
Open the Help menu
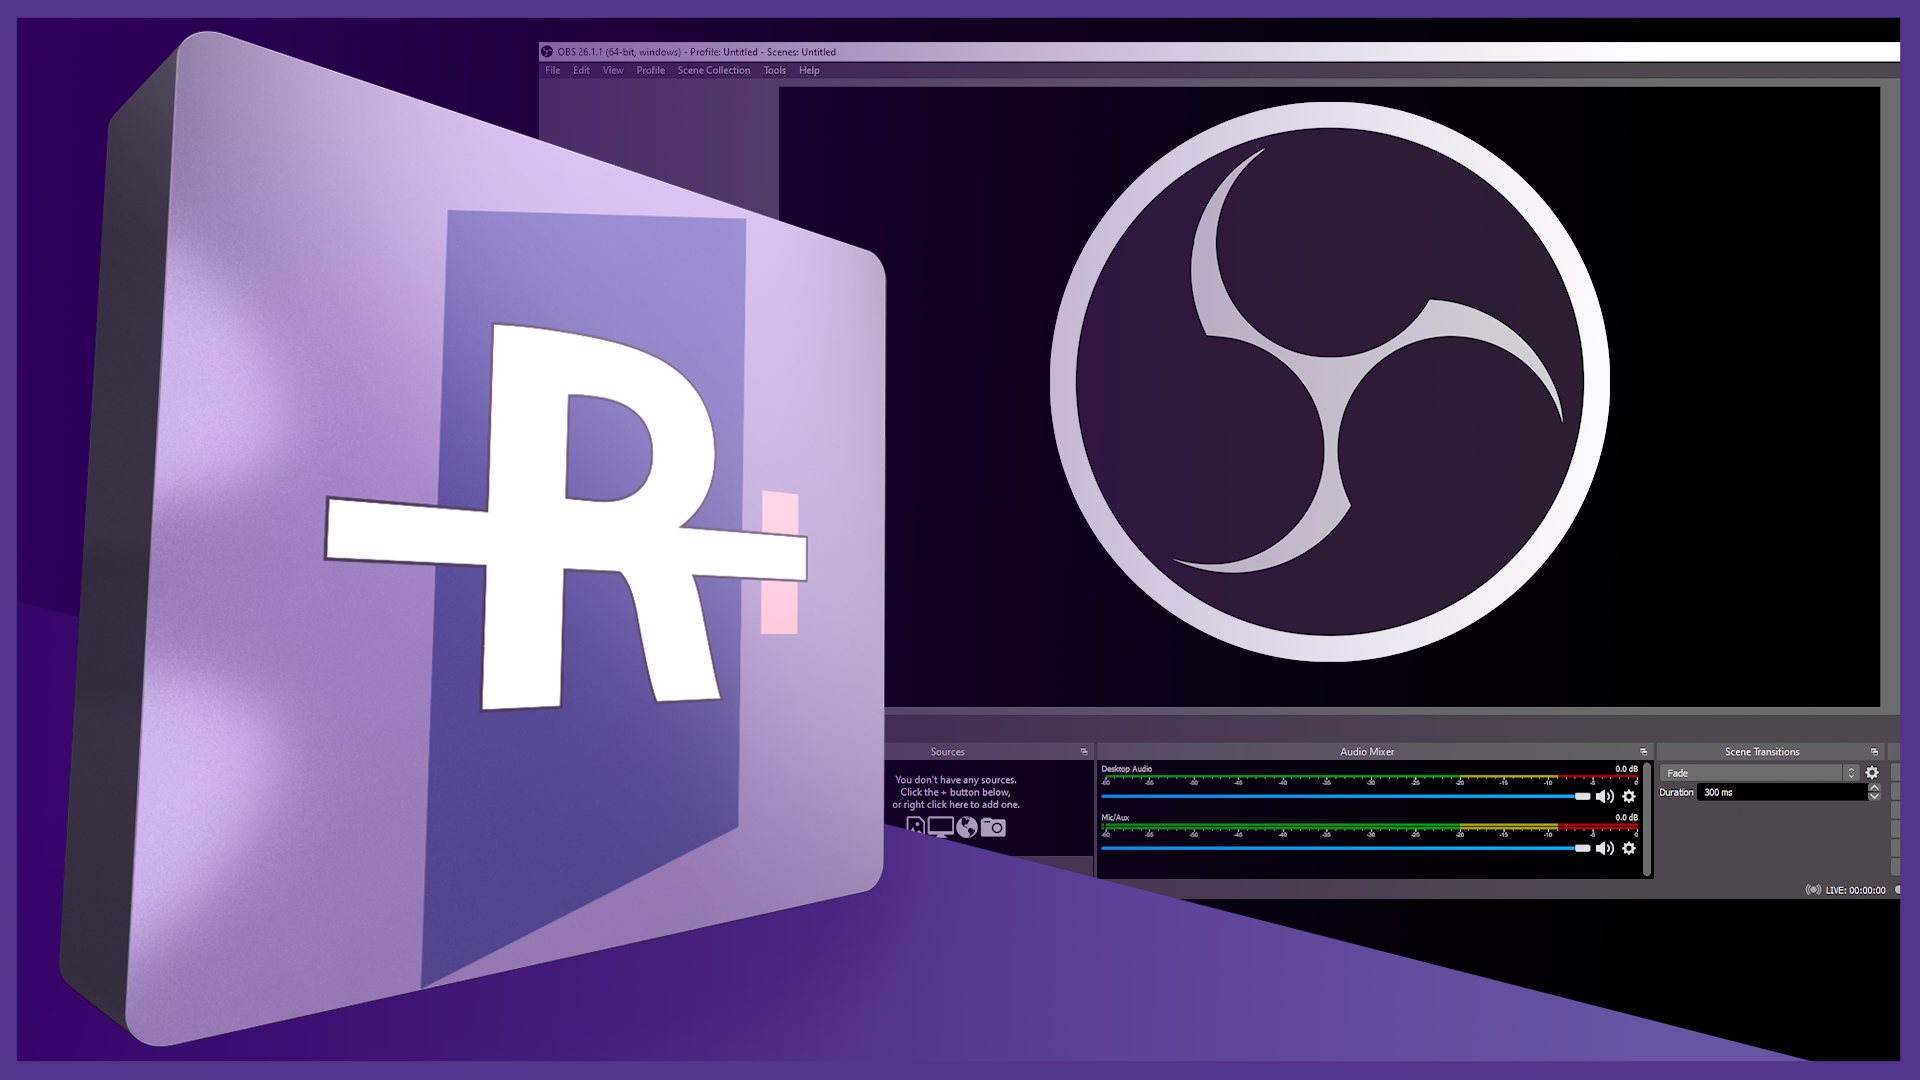click(x=809, y=71)
